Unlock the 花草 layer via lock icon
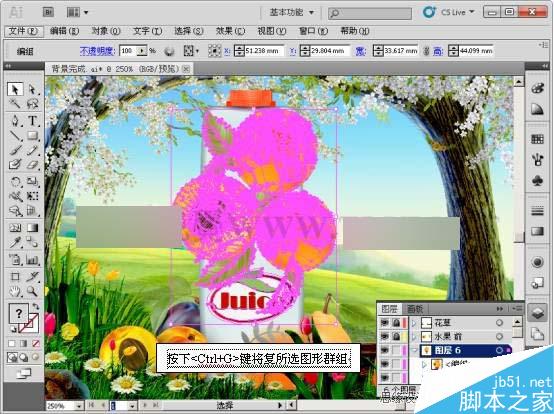 (396, 323)
